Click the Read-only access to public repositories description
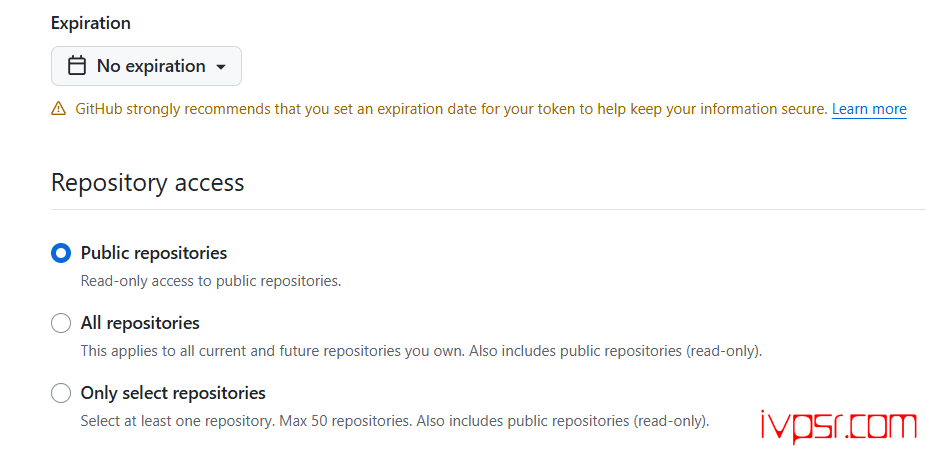The height and width of the screenshot is (456, 926). [x=211, y=281]
